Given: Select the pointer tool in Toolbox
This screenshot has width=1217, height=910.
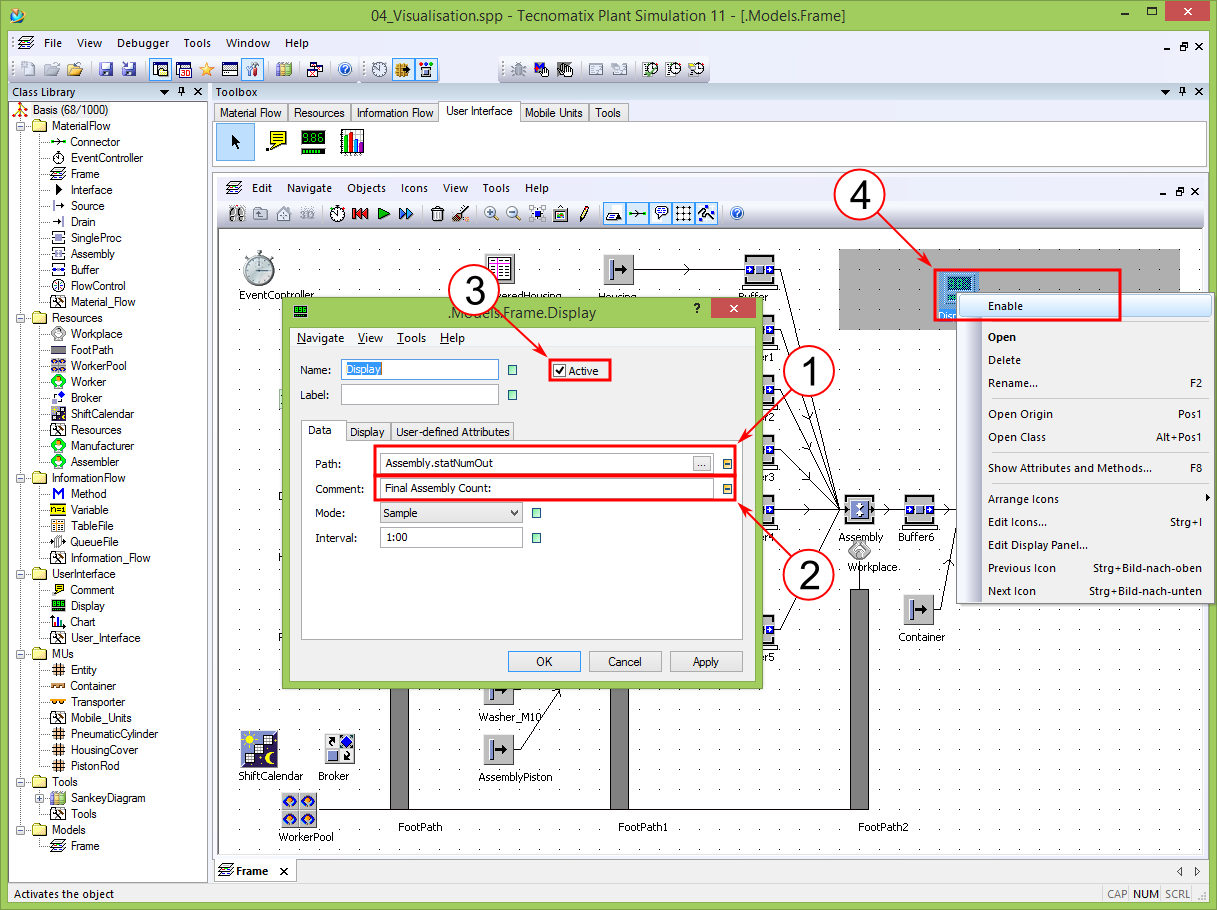Looking at the screenshot, I should pos(236,142).
